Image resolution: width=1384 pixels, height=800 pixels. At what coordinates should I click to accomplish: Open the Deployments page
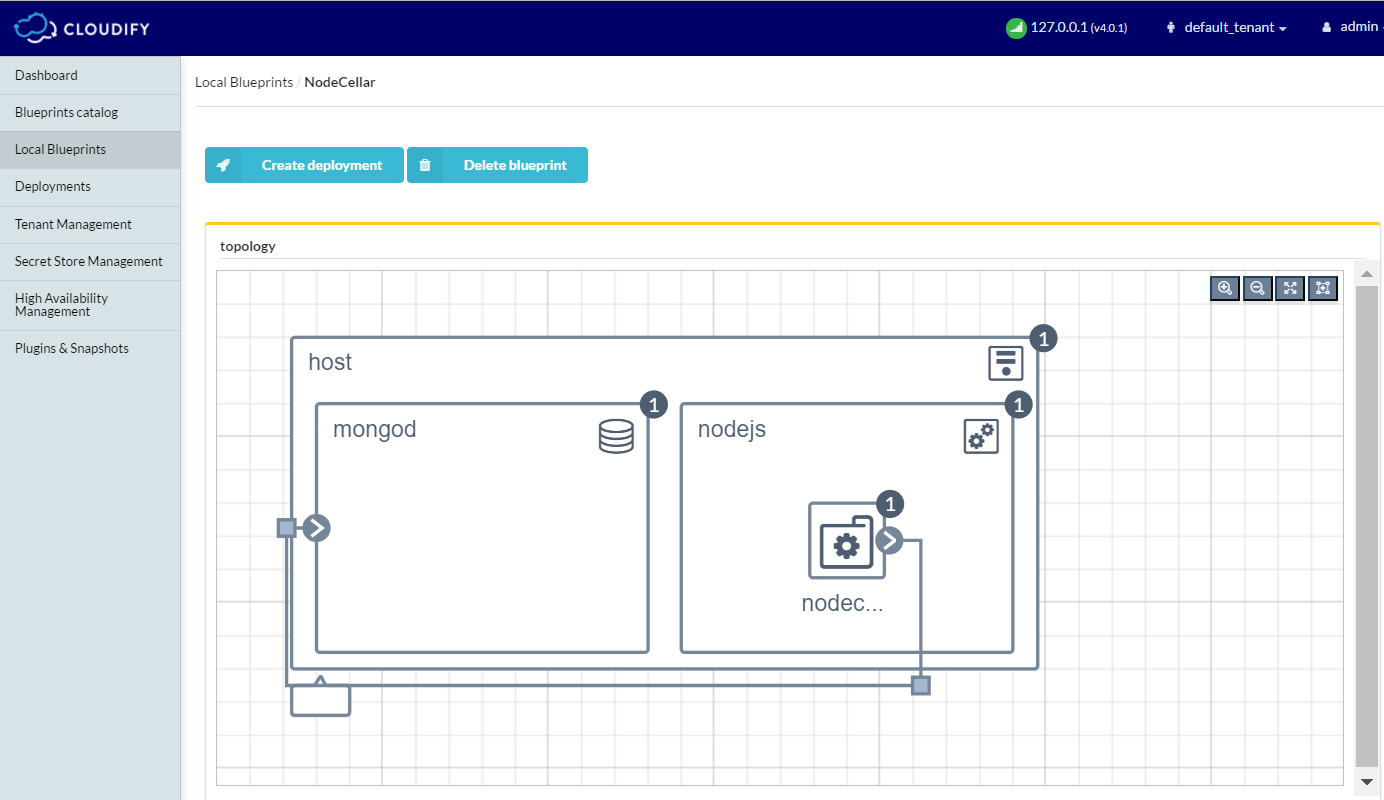[90, 186]
